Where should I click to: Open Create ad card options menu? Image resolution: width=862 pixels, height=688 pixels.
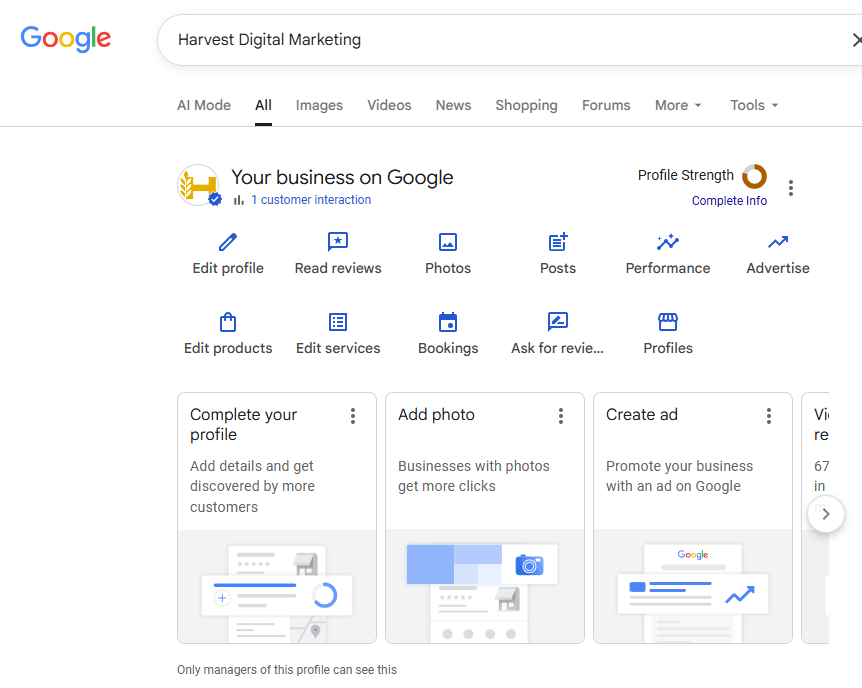coord(769,416)
